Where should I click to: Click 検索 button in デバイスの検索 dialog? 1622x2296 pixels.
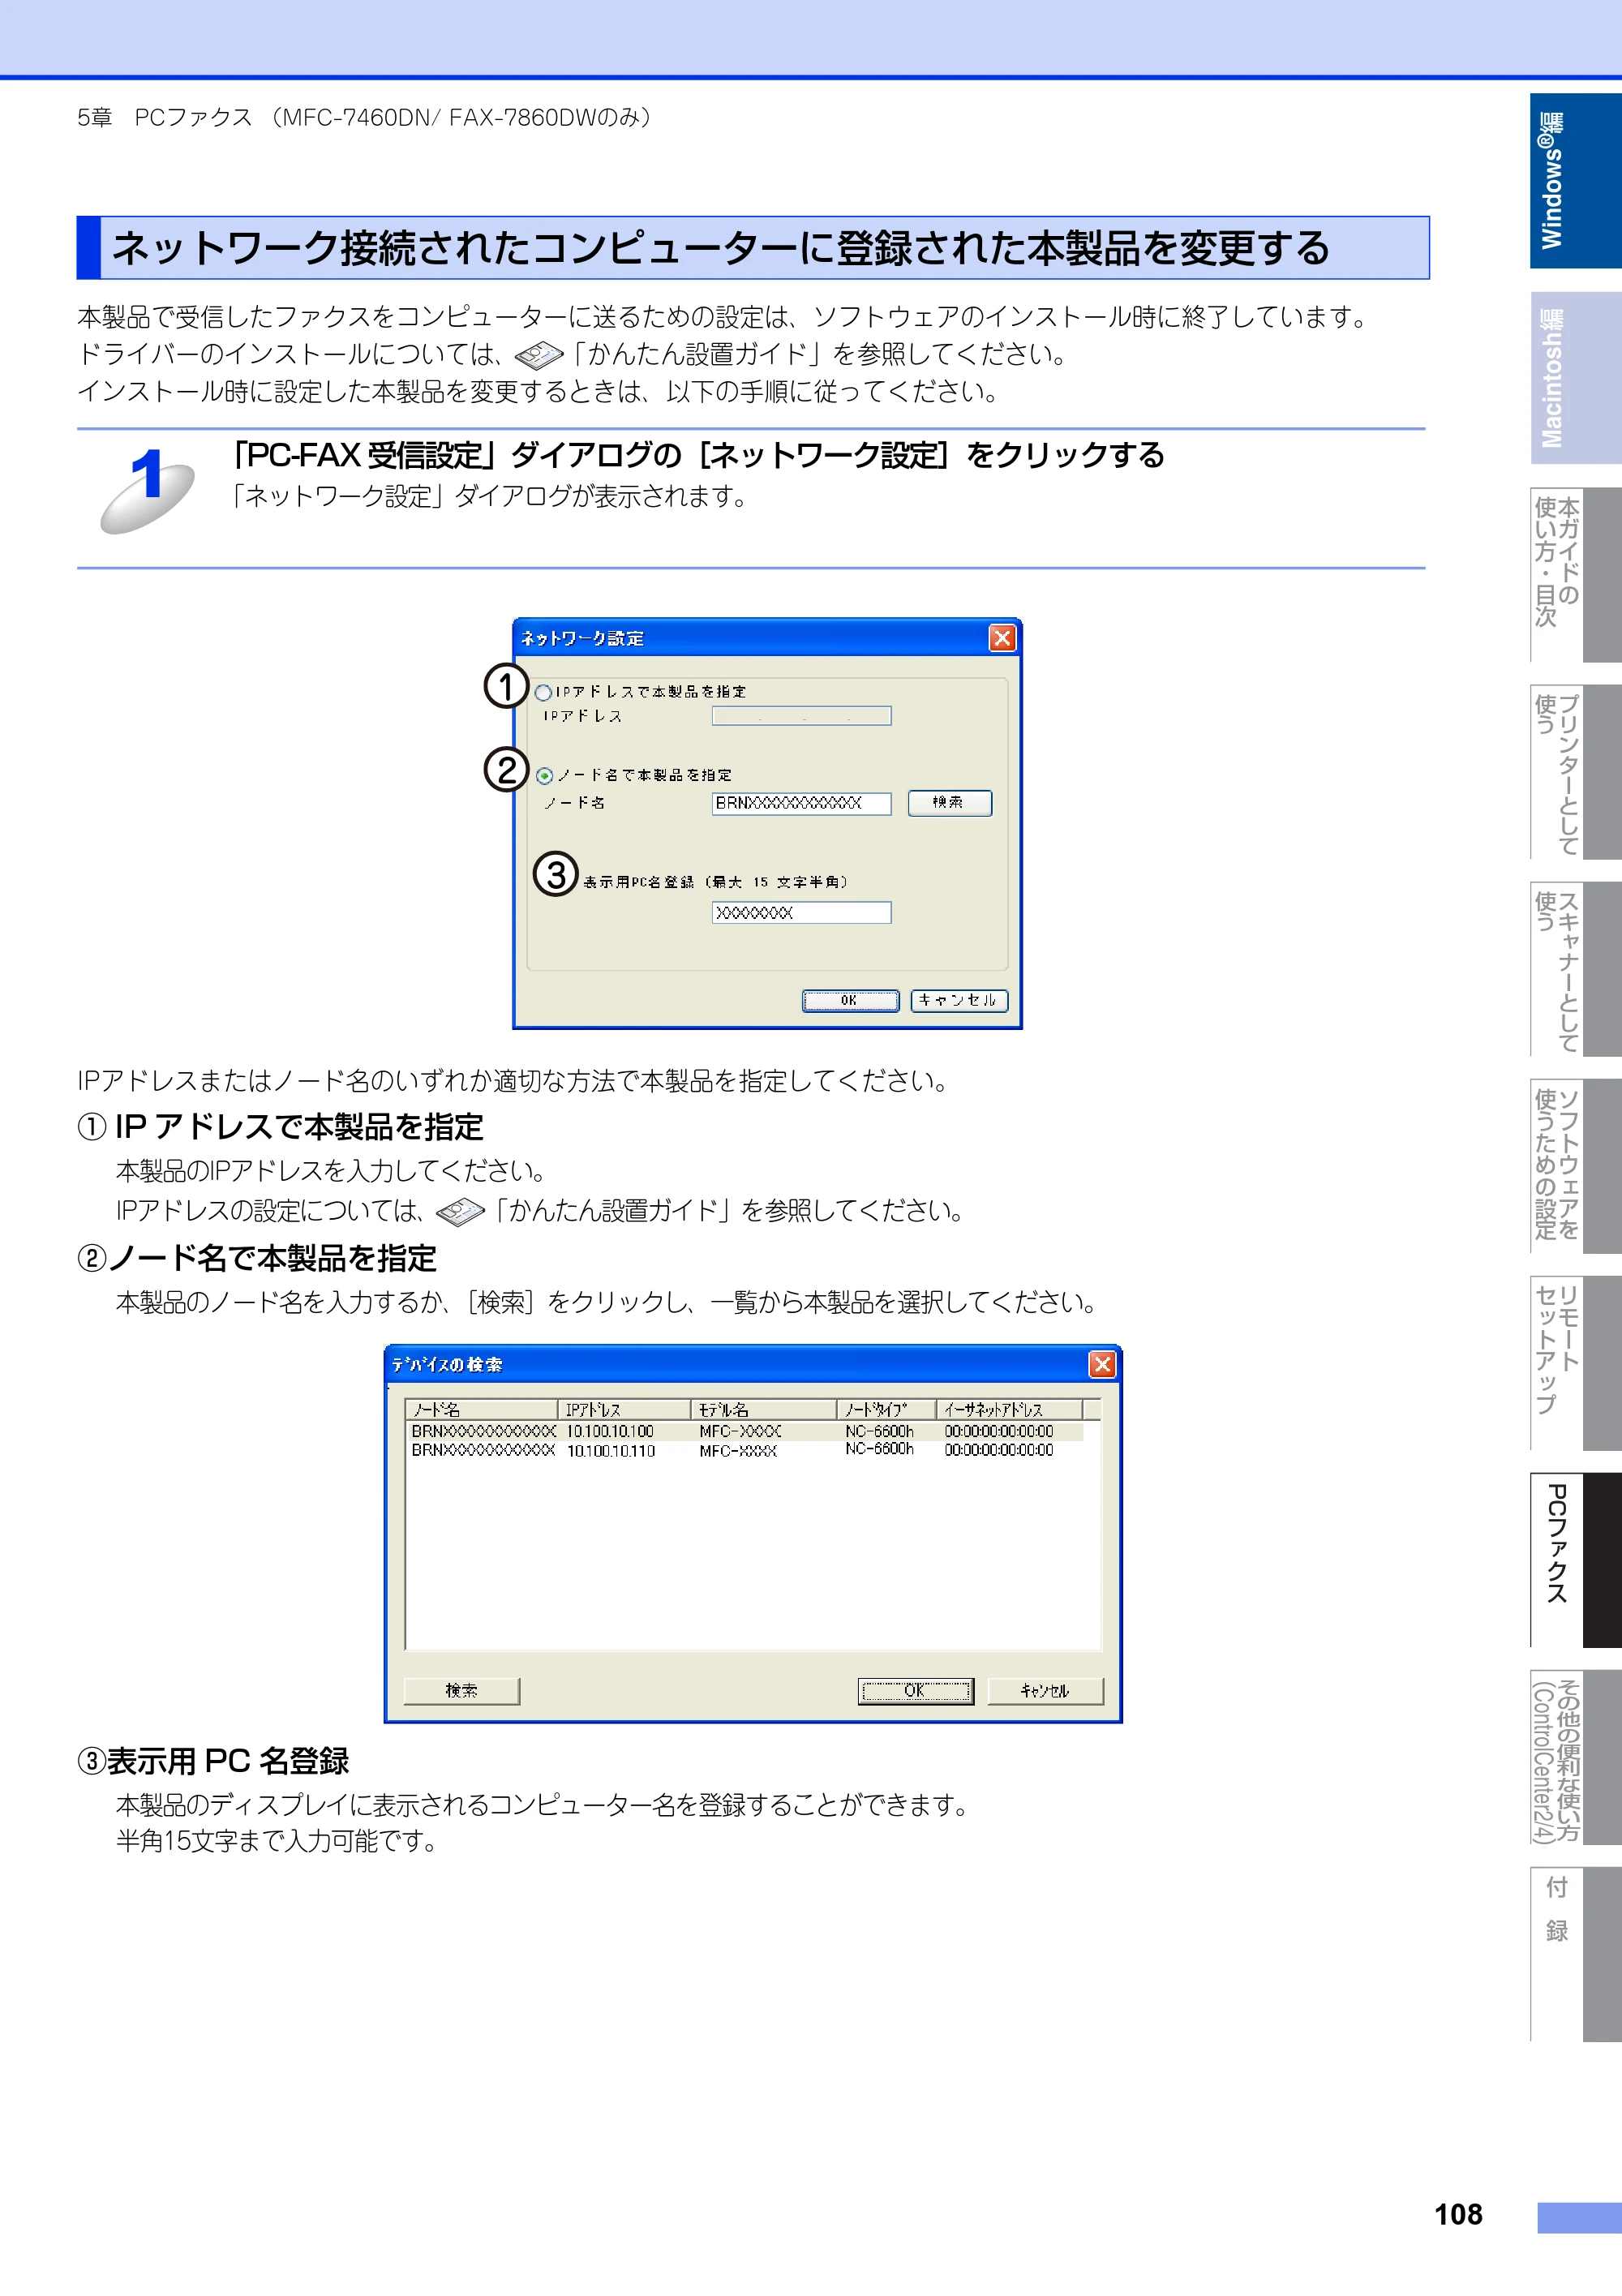[x=462, y=1691]
